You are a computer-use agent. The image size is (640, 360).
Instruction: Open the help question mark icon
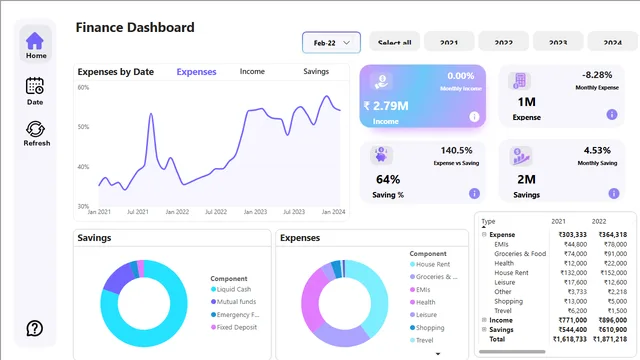coord(35,328)
